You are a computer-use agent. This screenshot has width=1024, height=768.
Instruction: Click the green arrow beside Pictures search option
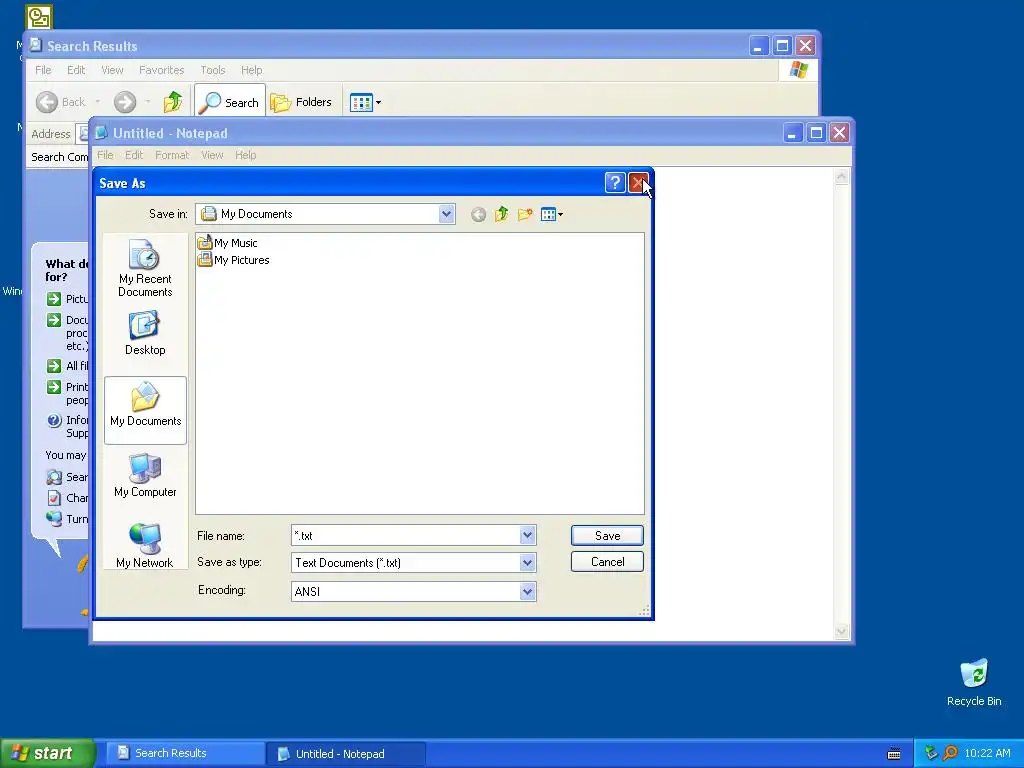point(54,299)
